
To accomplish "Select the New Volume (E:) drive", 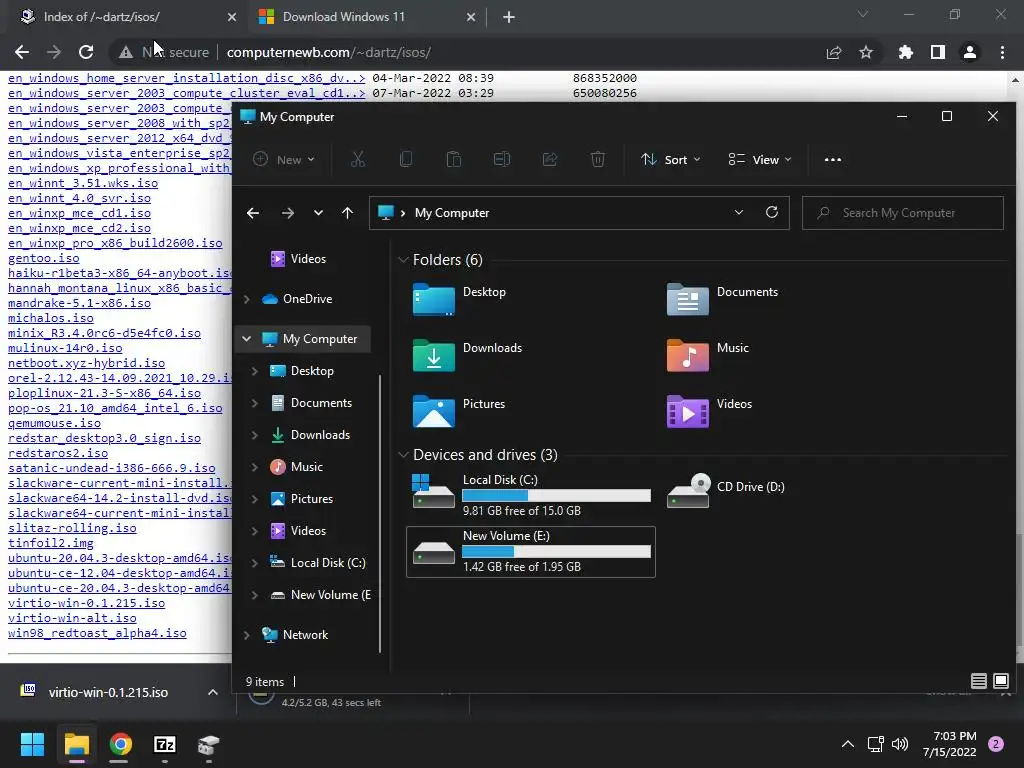I will point(531,552).
